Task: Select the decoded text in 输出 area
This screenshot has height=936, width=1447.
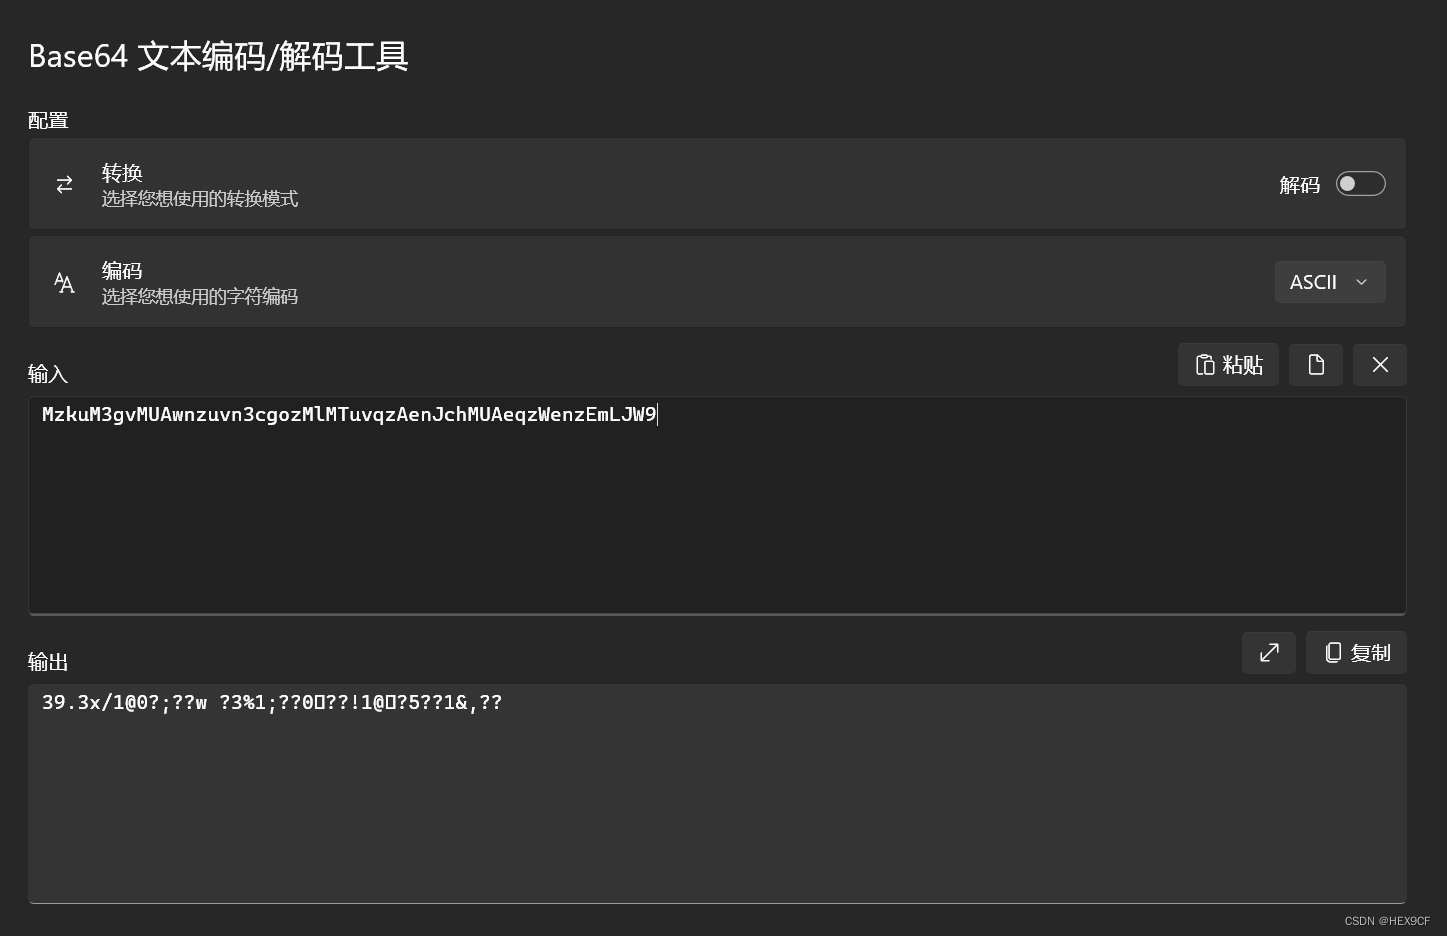Action: [x=271, y=702]
